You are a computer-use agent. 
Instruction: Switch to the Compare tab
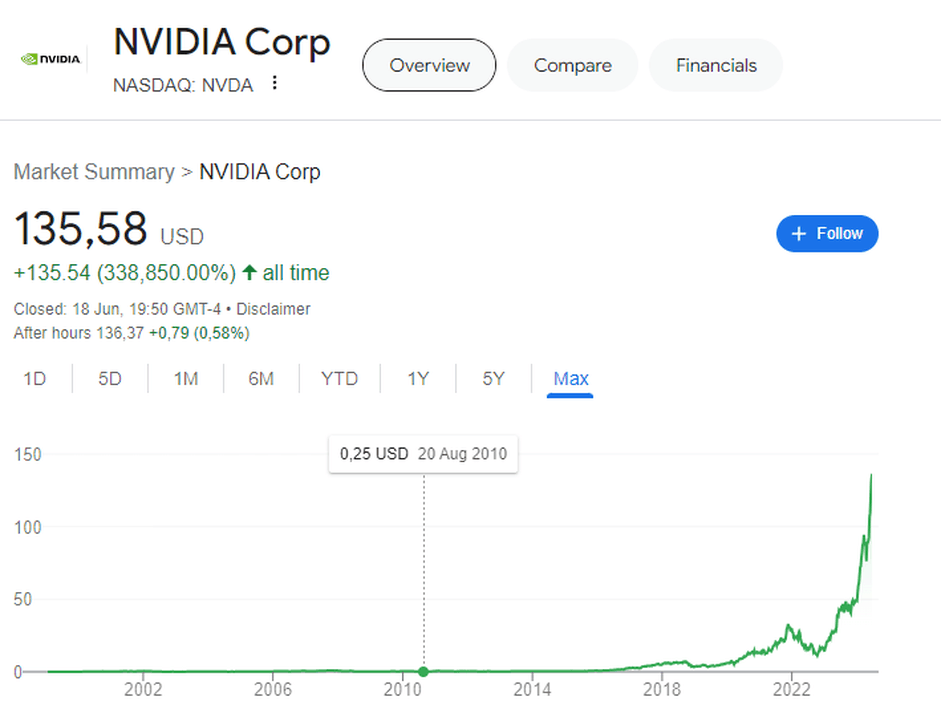coord(572,65)
